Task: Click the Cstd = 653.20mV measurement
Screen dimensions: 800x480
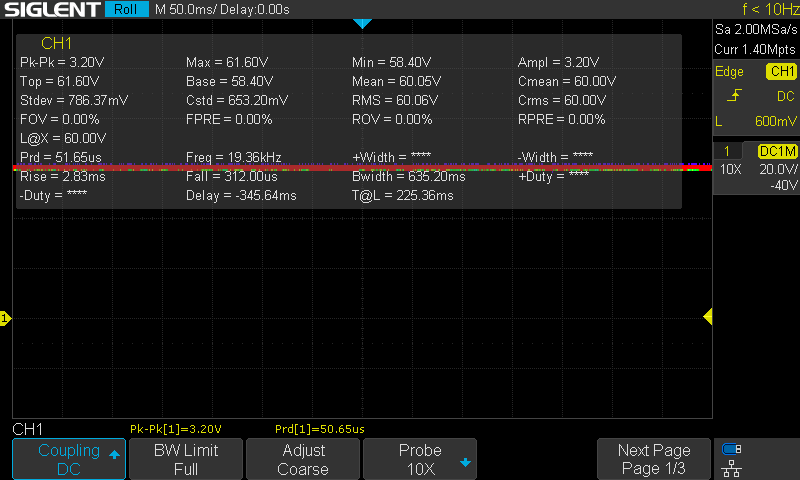Action: point(237,100)
